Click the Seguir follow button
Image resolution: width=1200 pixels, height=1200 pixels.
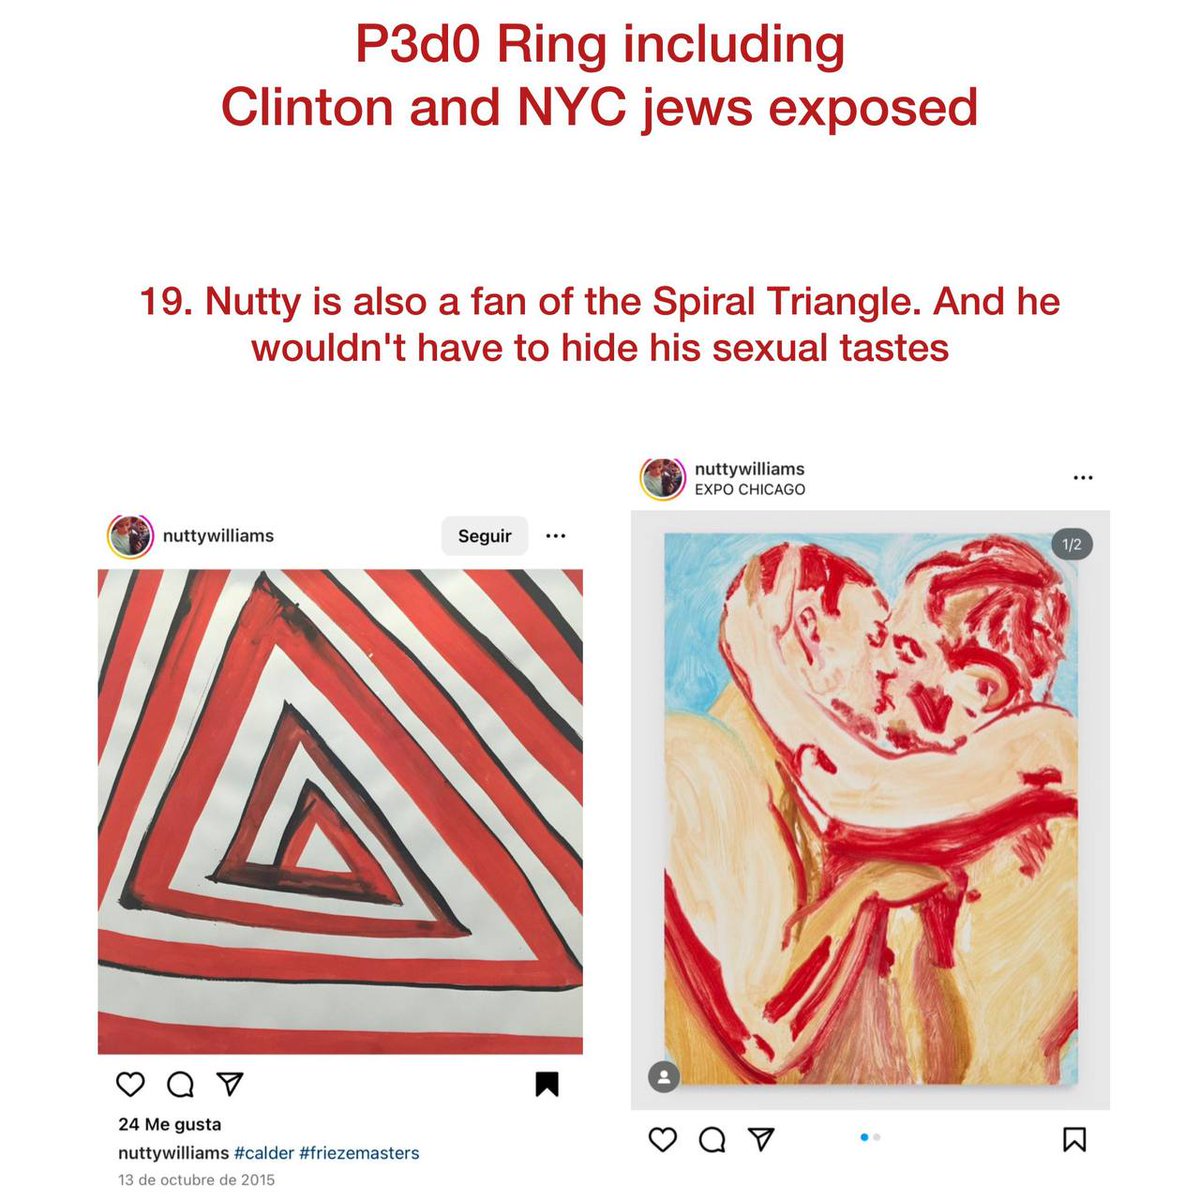(485, 536)
